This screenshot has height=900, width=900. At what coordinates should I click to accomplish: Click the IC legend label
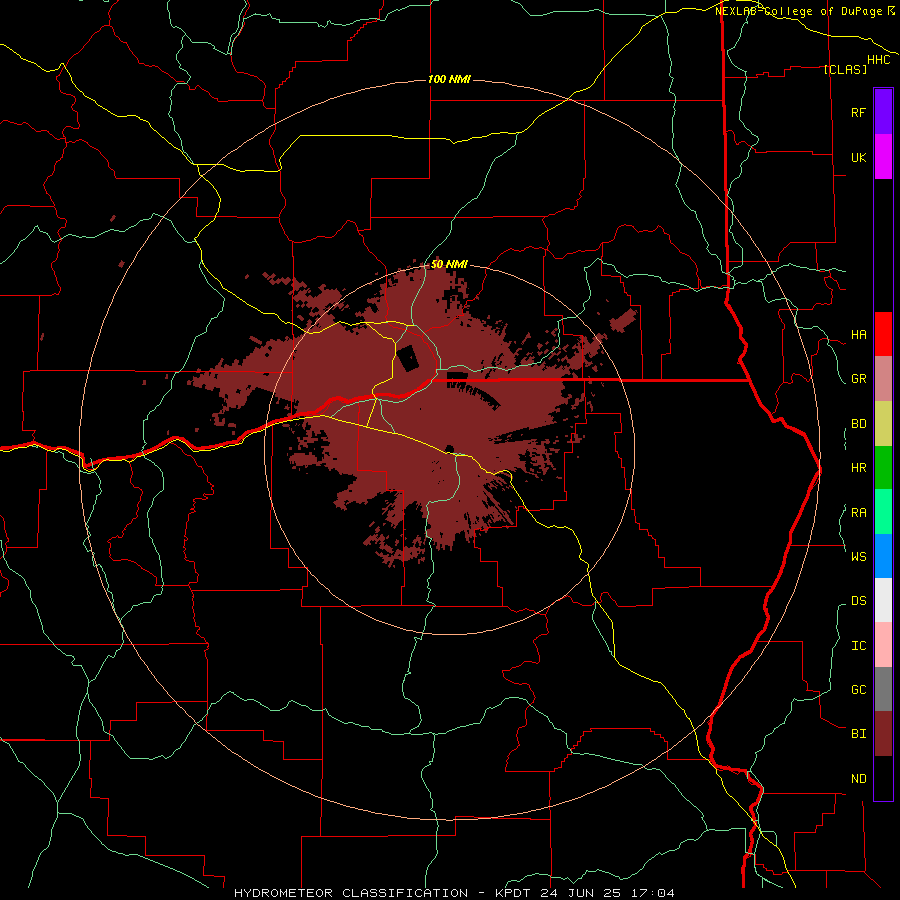tap(858, 646)
